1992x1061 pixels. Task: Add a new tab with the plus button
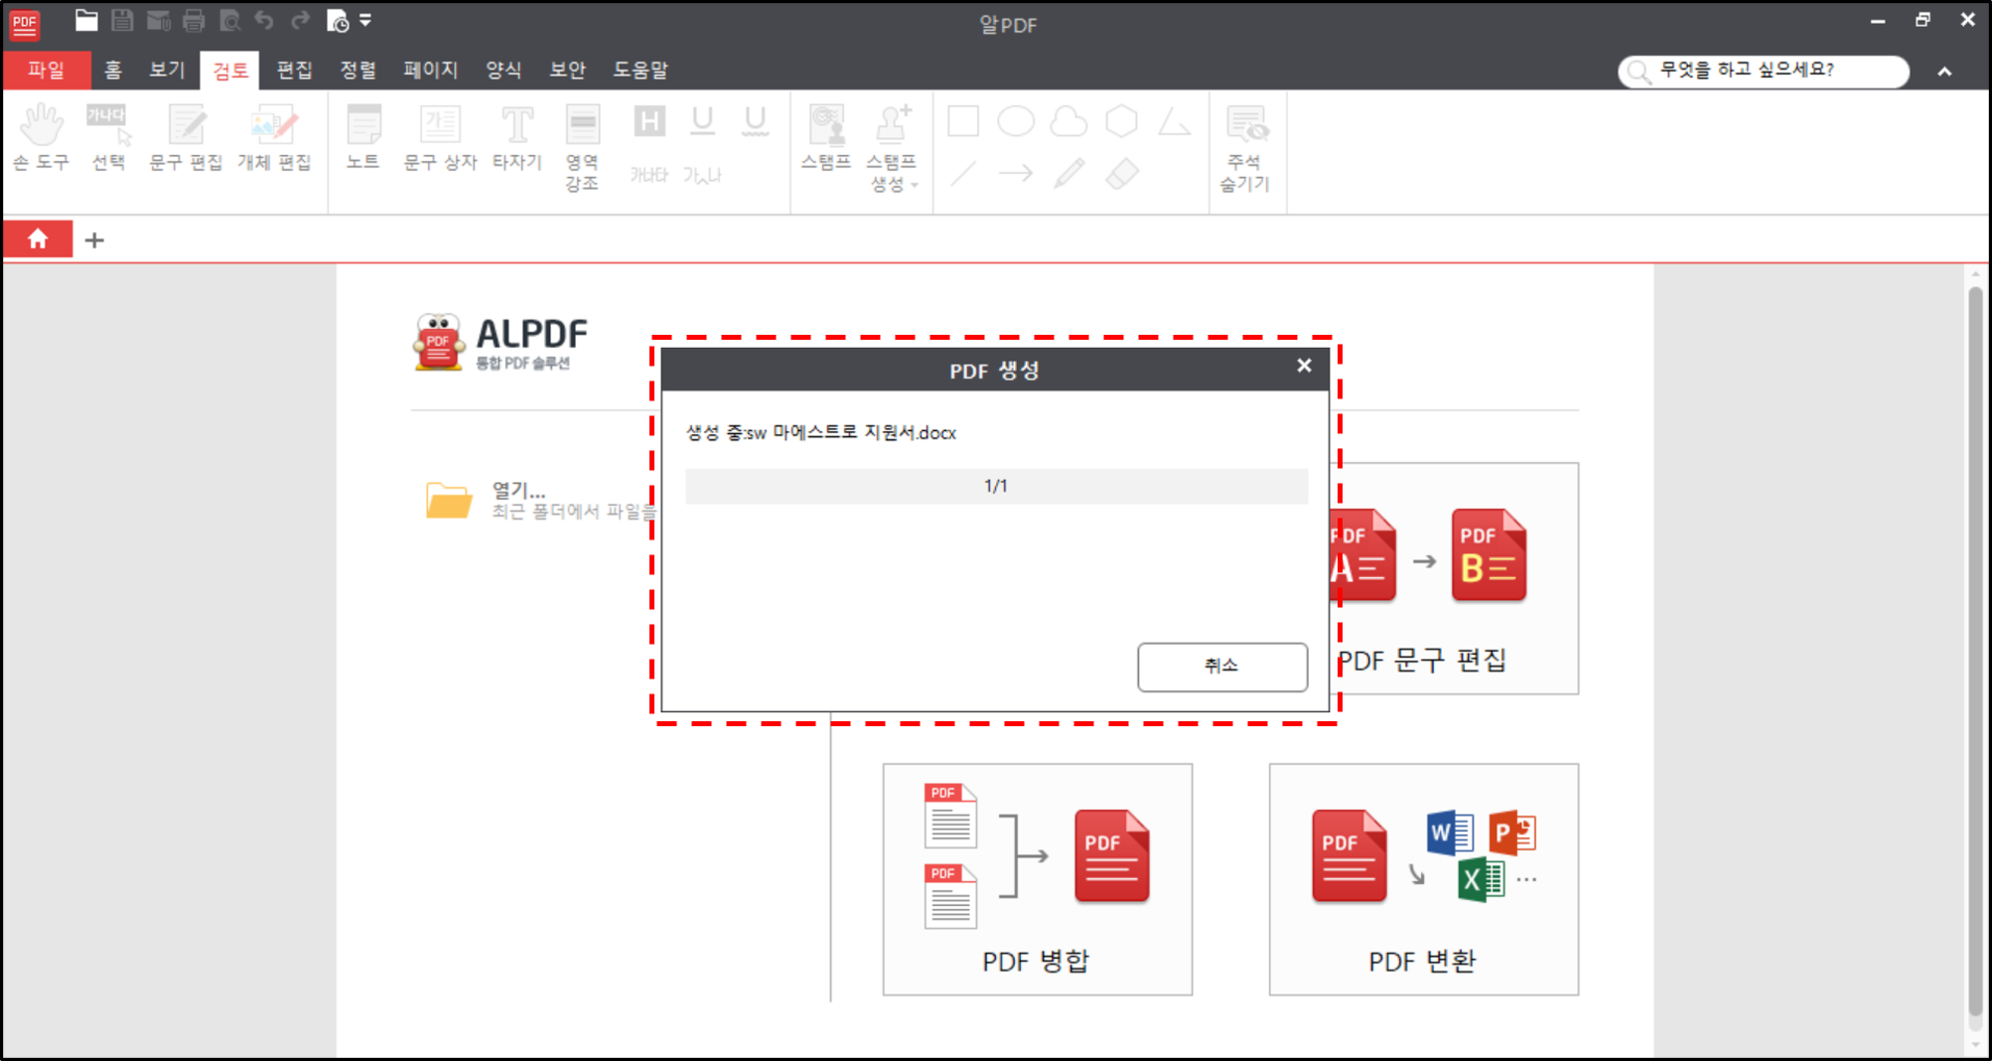pos(94,240)
